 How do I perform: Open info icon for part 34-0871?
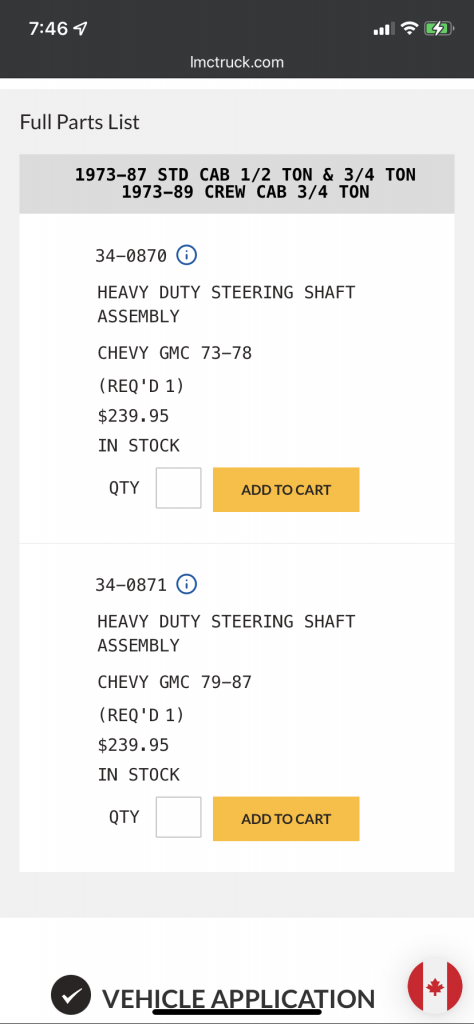(x=187, y=584)
